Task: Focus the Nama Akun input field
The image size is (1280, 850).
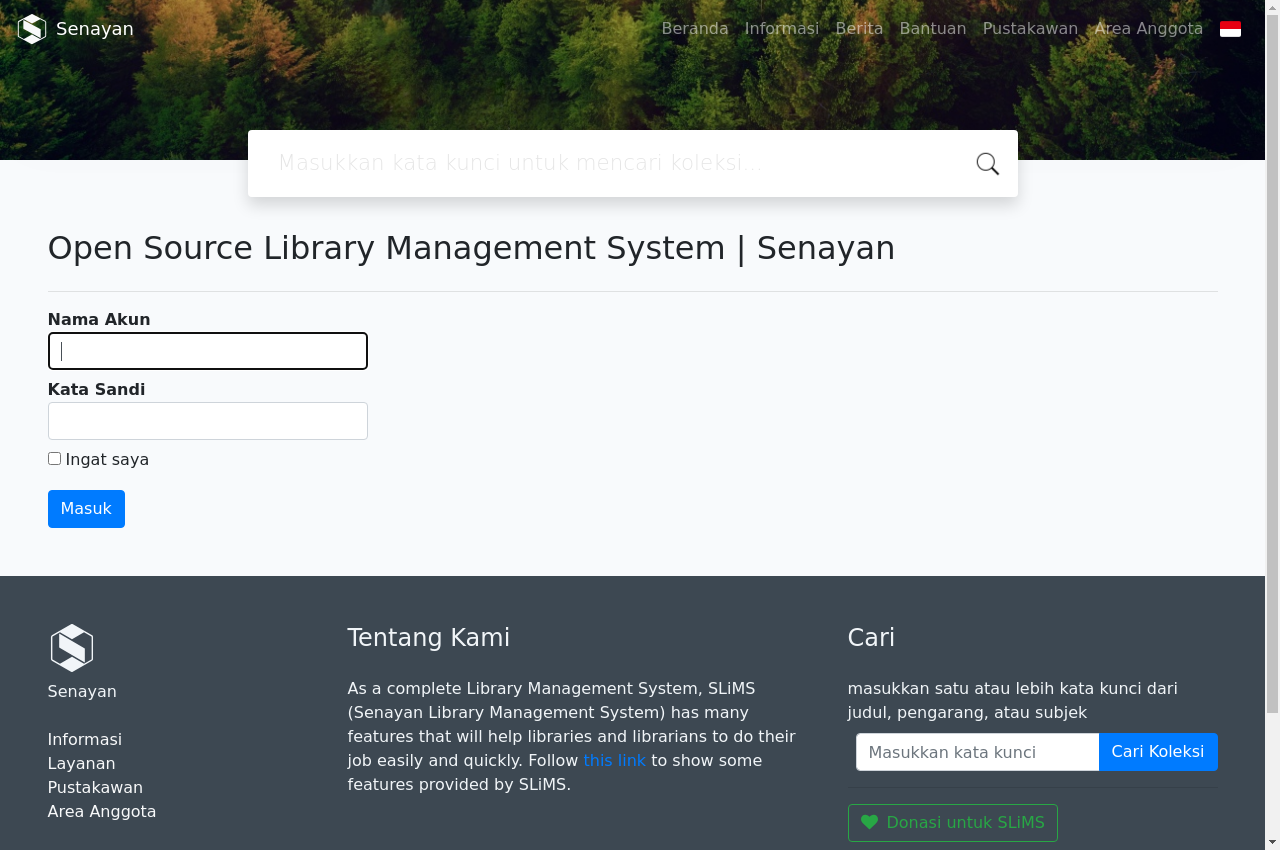Action: [x=208, y=351]
